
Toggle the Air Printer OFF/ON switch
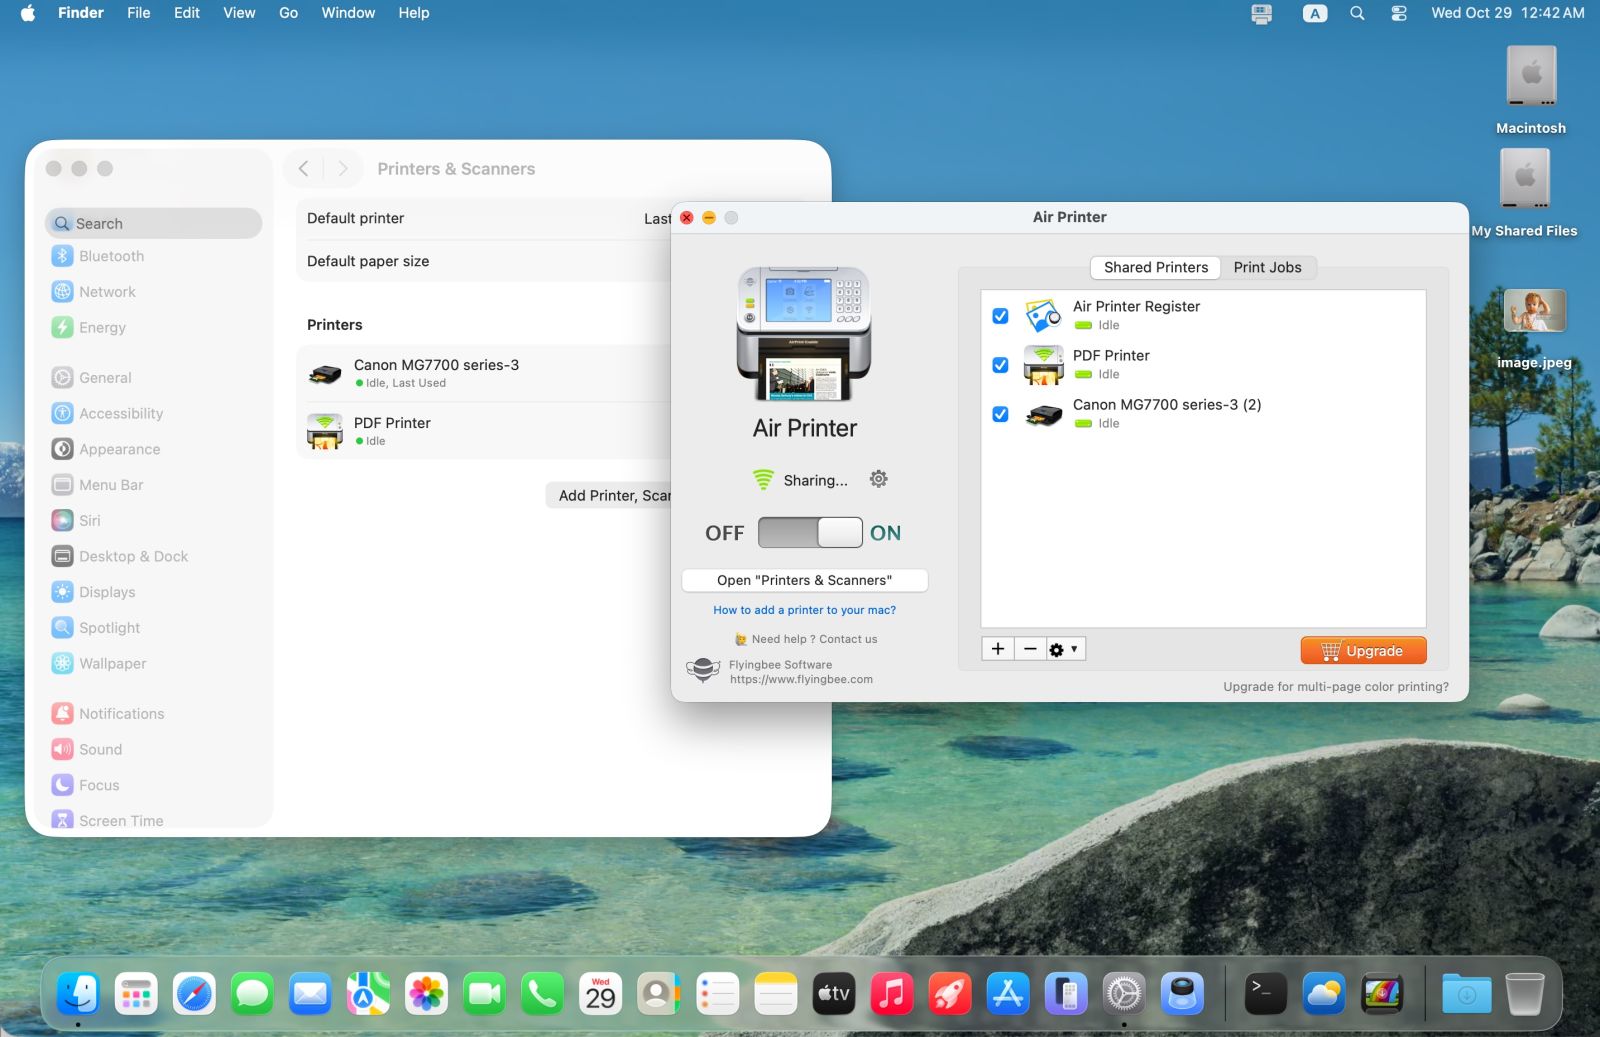(810, 532)
